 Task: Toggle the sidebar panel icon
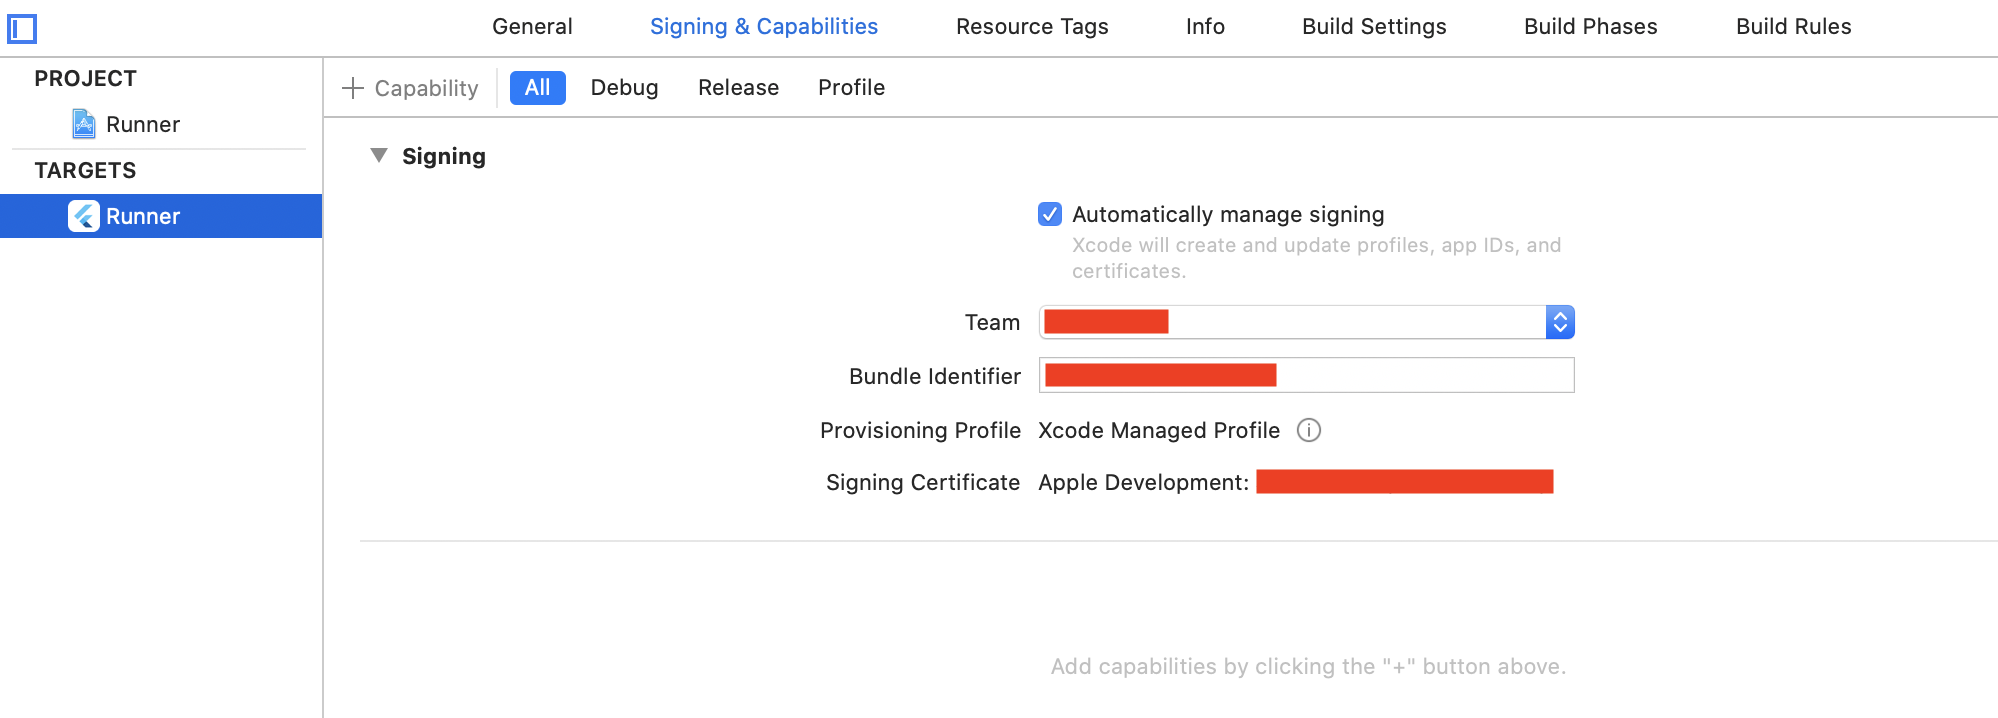click(x=22, y=29)
